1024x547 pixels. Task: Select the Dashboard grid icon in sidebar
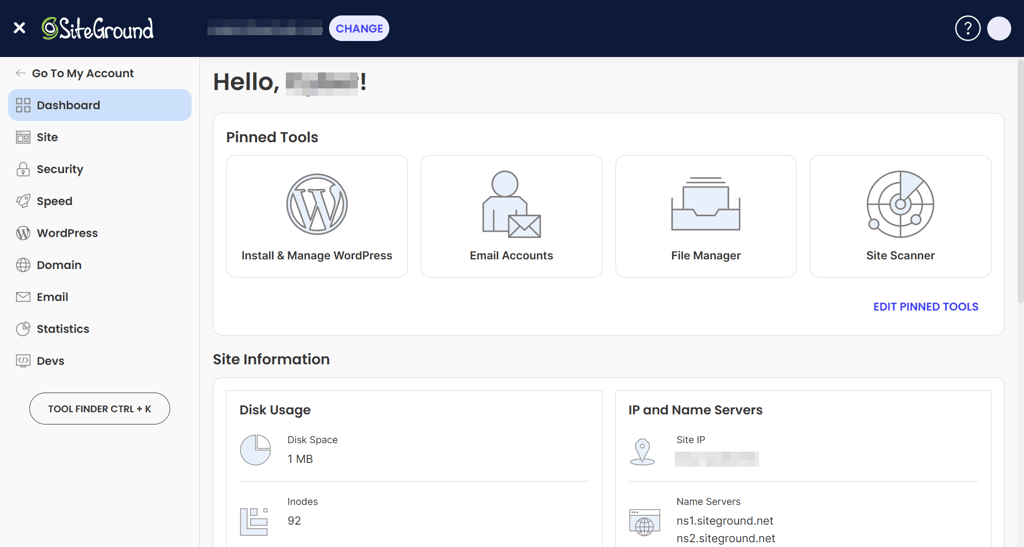click(23, 105)
